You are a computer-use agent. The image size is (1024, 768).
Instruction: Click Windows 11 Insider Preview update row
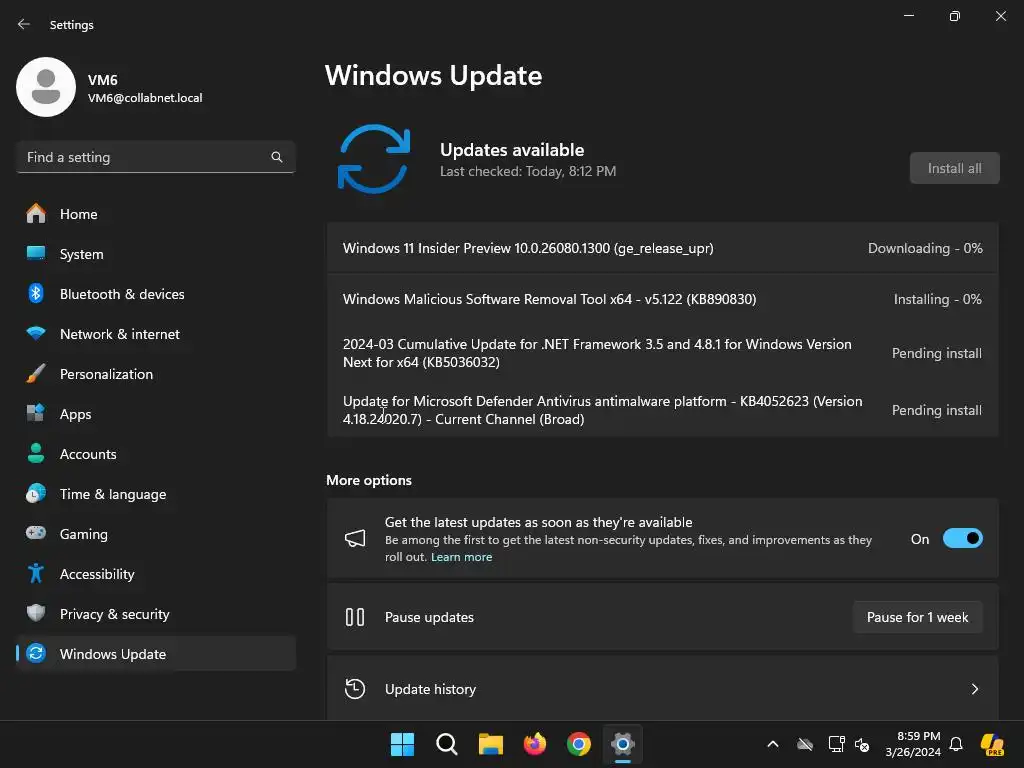(x=663, y=248)
